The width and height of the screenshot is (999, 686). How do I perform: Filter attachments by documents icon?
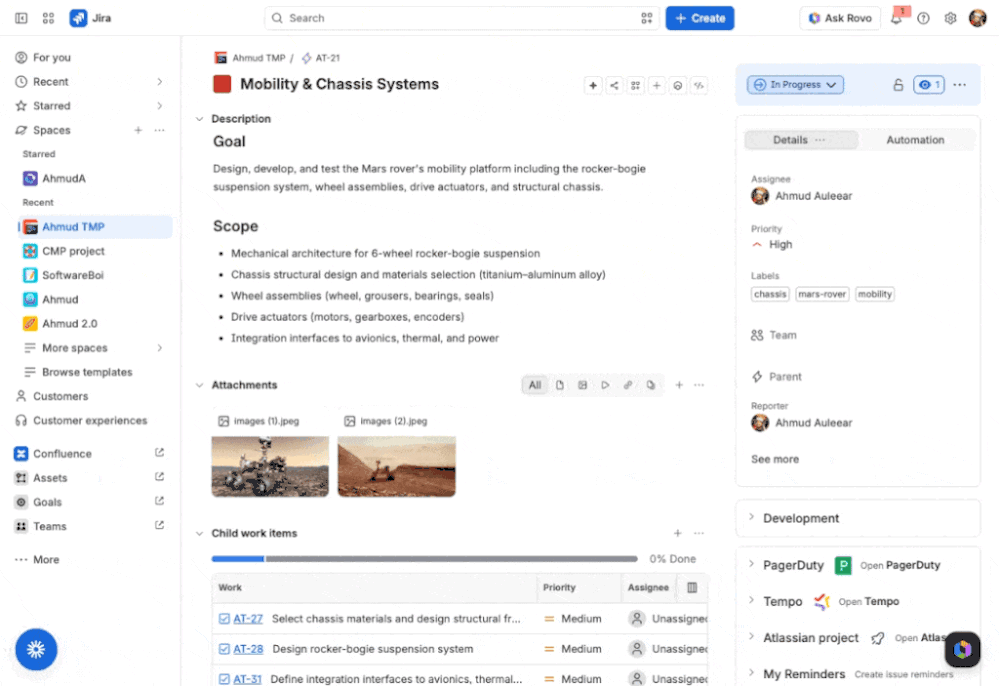tap(559, 385)
